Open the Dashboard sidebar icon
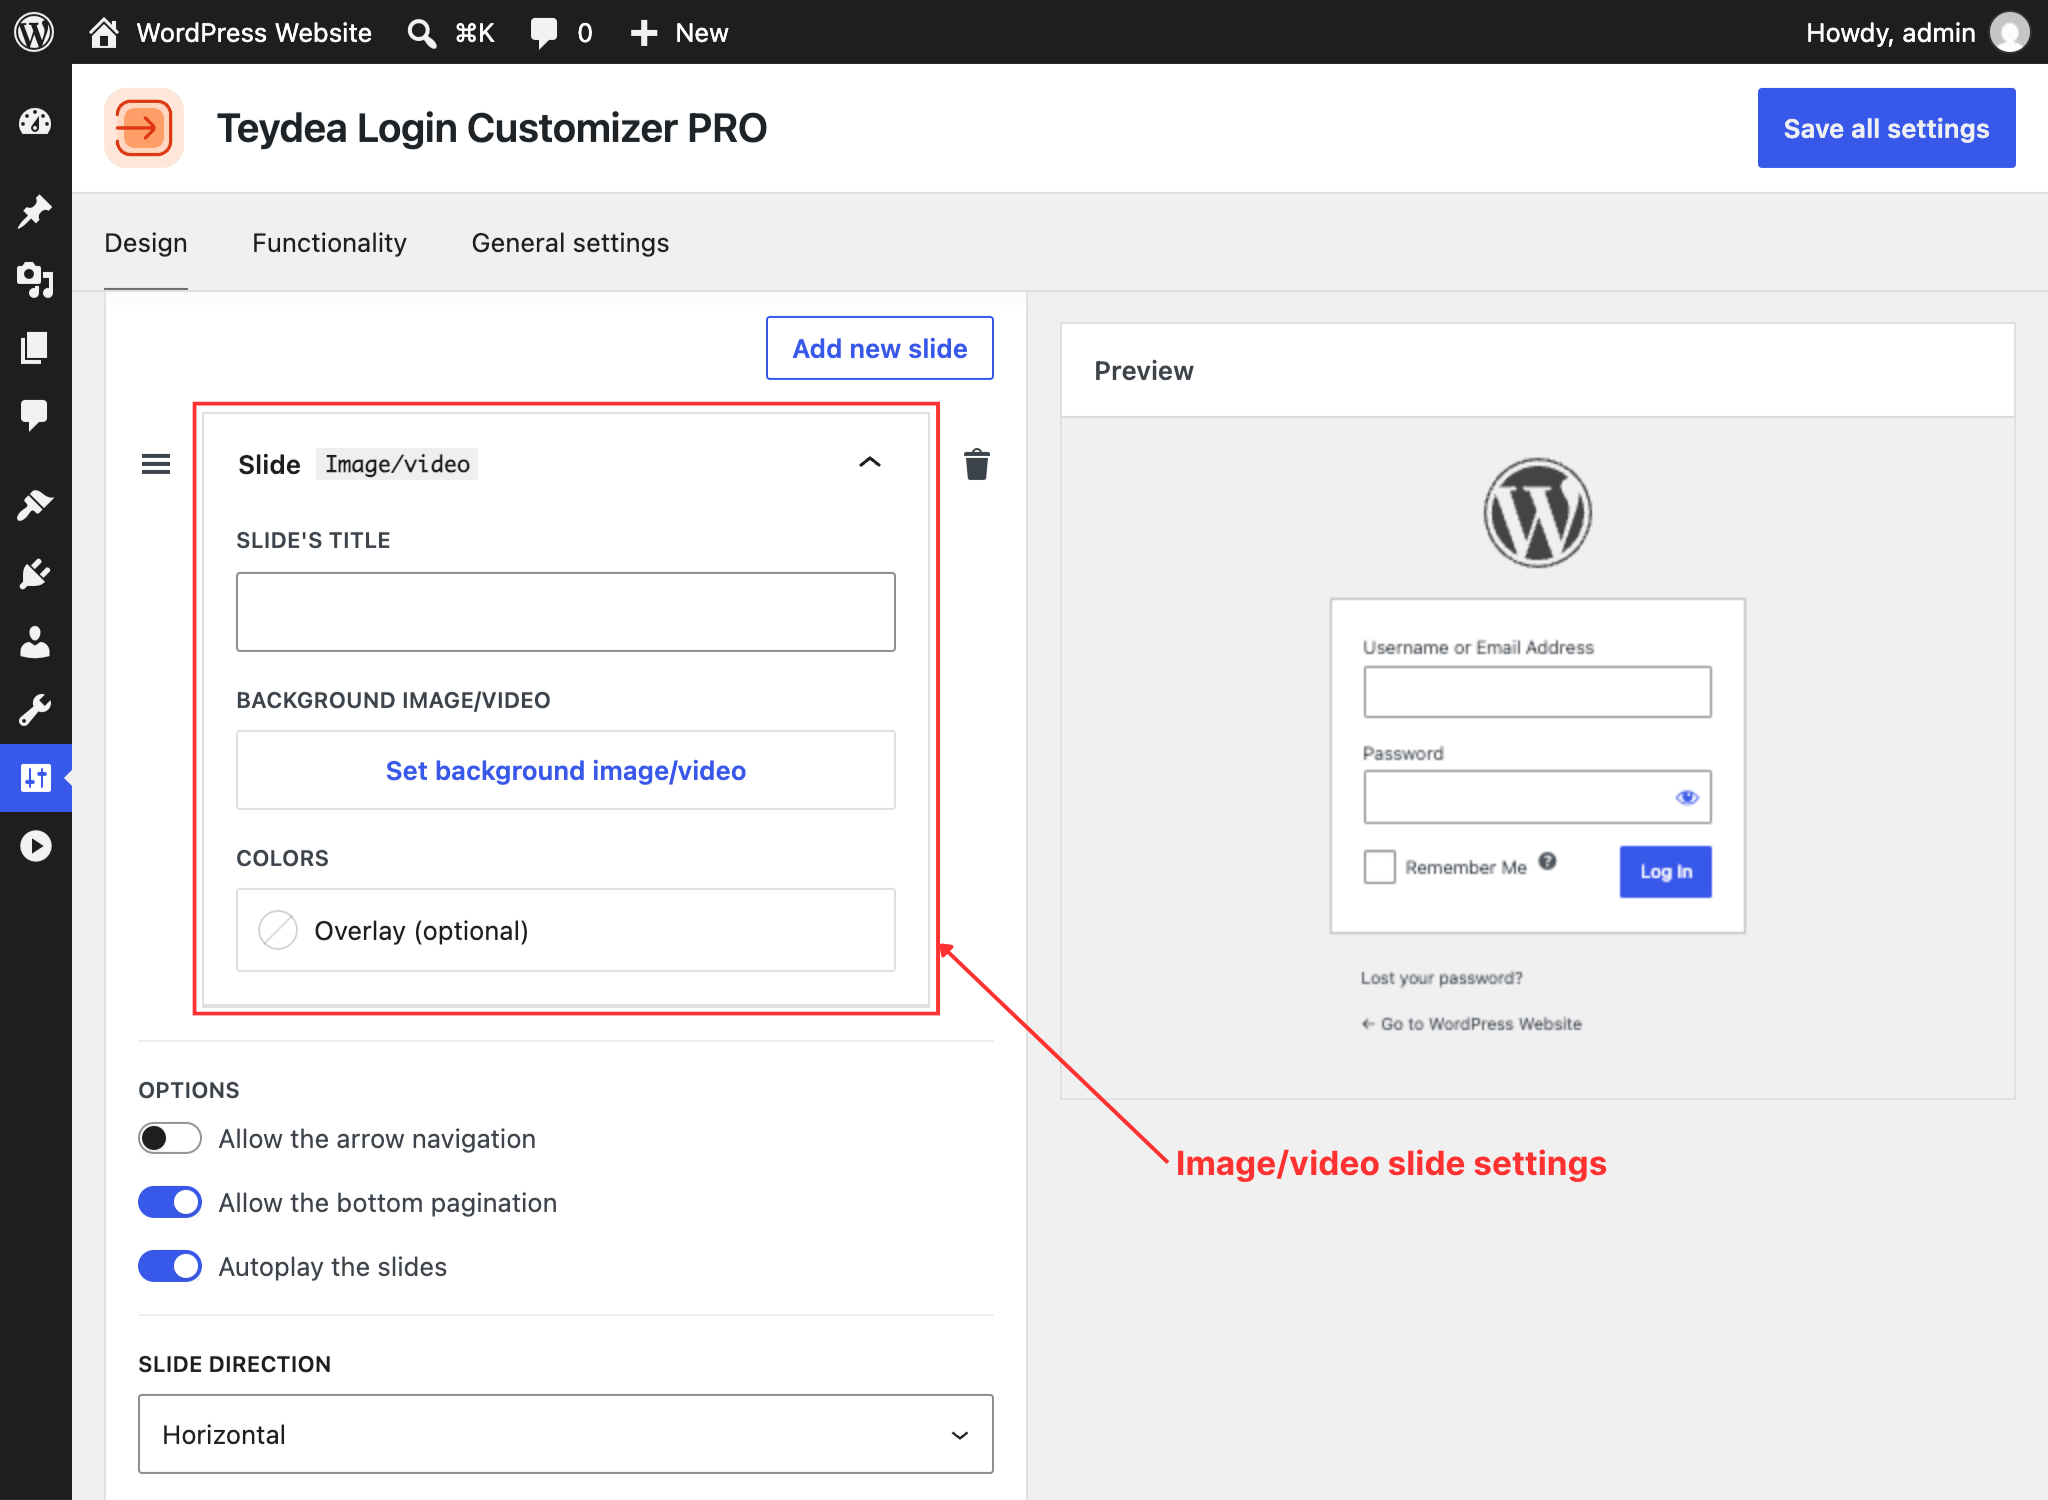This screenshot has width=2048, height=1500. coord(35,122)
